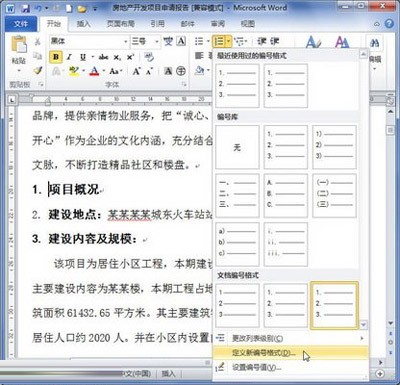Image resolution: width=400 pixels, height=385 pixels.
Task: Click the multilevel list icon
Action: [239, 41]
